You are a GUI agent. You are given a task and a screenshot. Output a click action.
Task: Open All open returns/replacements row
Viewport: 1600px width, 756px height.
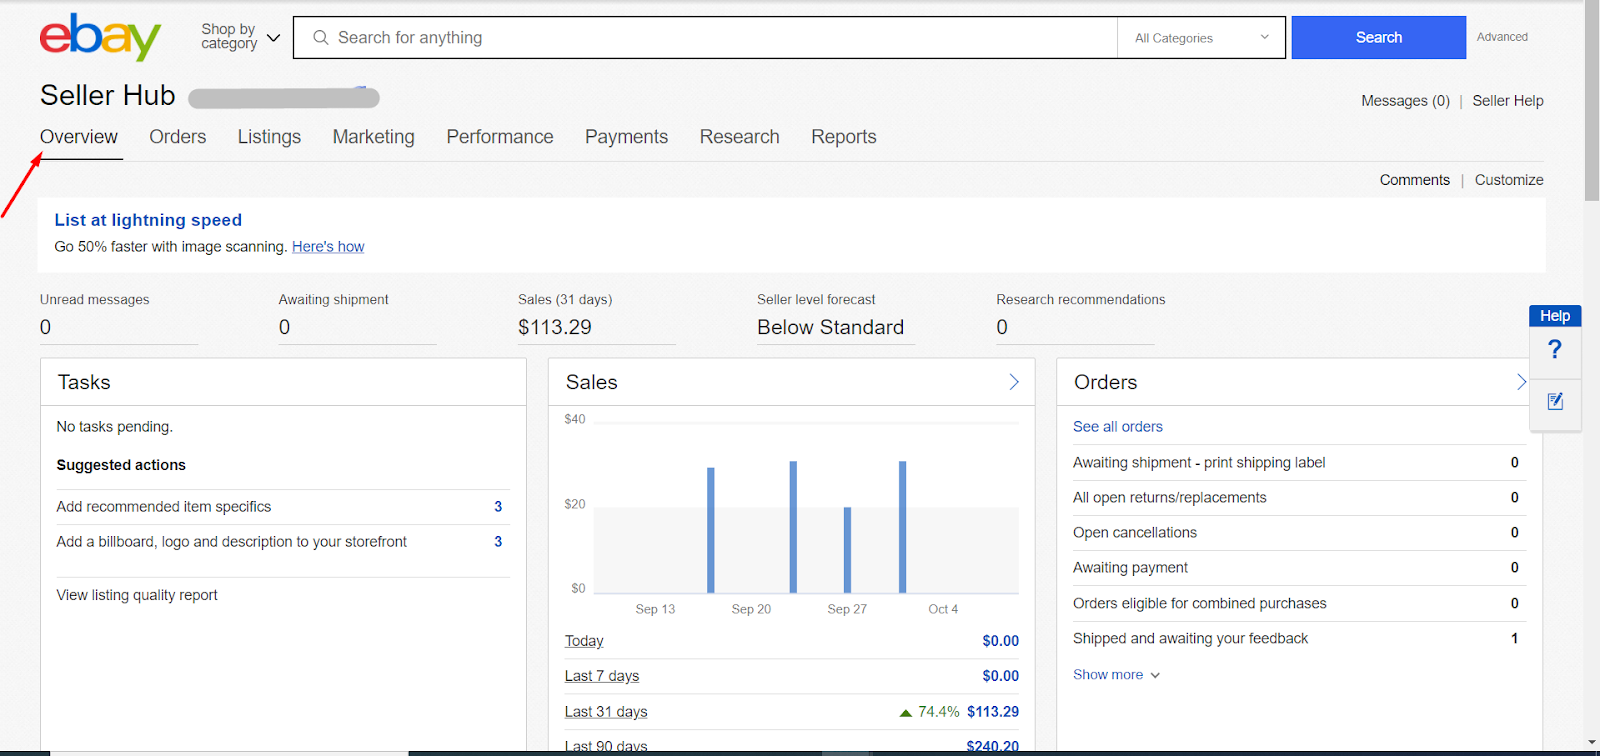point(1299,498)
